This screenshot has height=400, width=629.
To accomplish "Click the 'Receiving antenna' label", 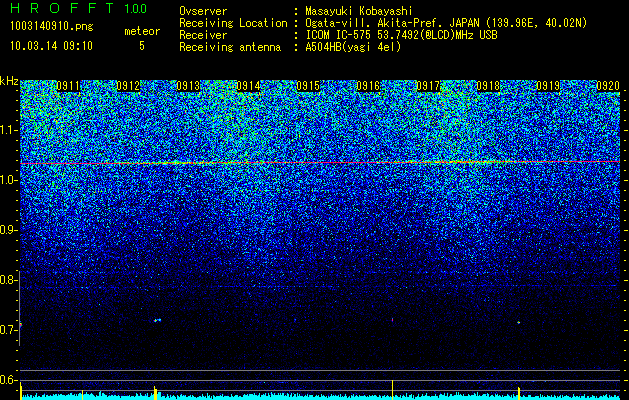I will click(x=230, y=47).
